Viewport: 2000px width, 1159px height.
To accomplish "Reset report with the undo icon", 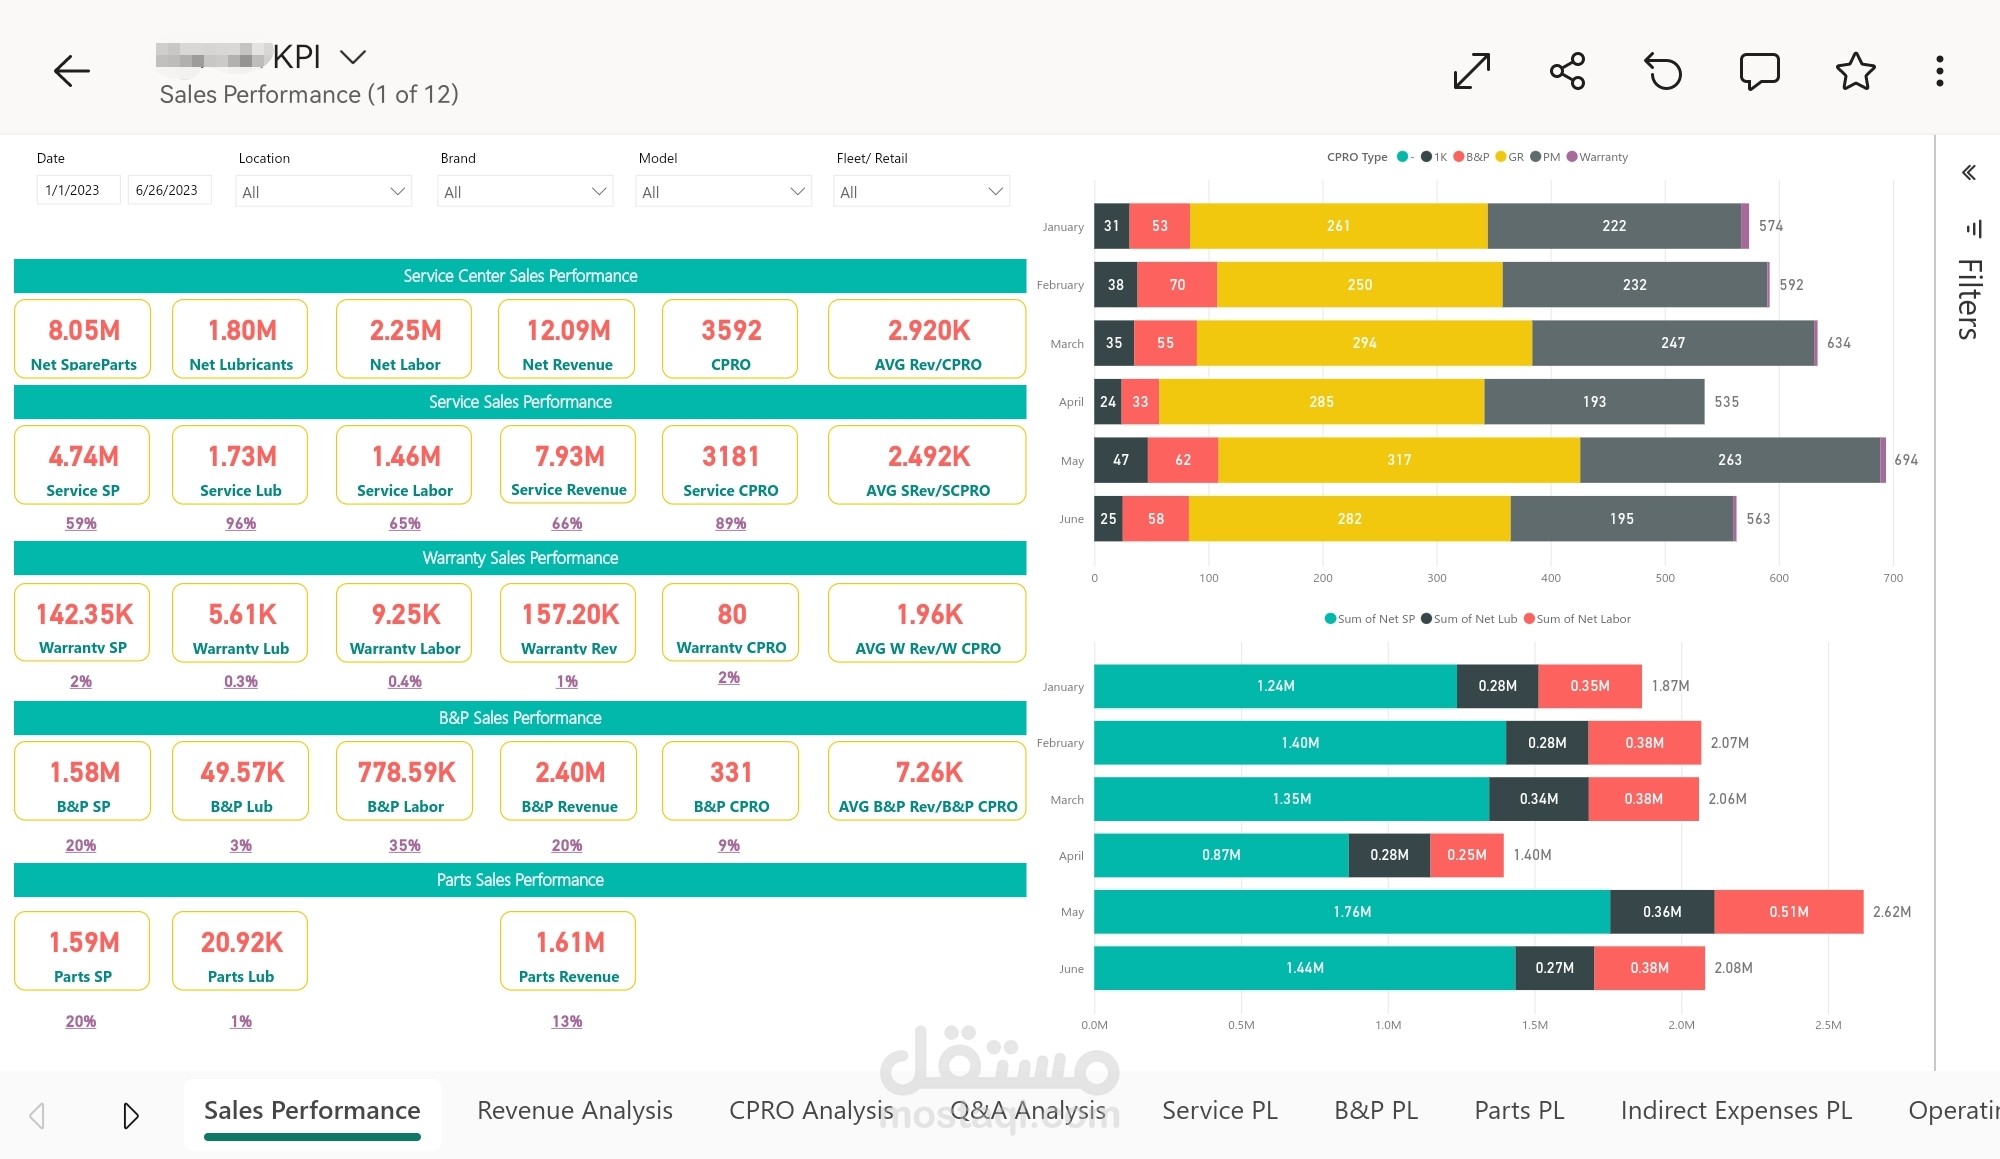I will point(1664,71).
